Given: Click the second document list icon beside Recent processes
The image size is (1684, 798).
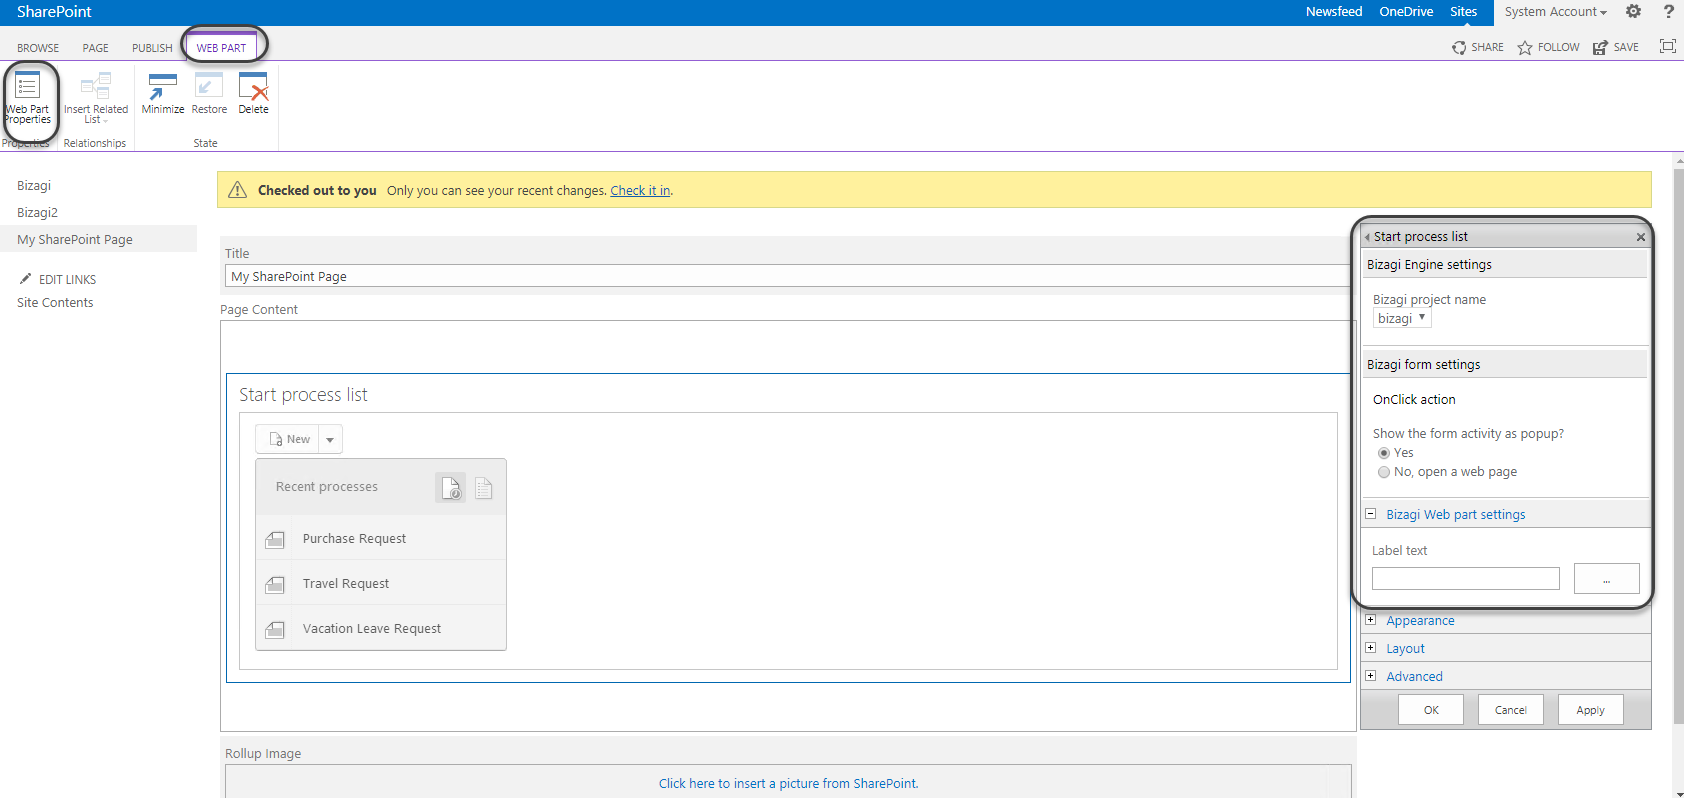Looking at the screenshot, I should [484, 488].
